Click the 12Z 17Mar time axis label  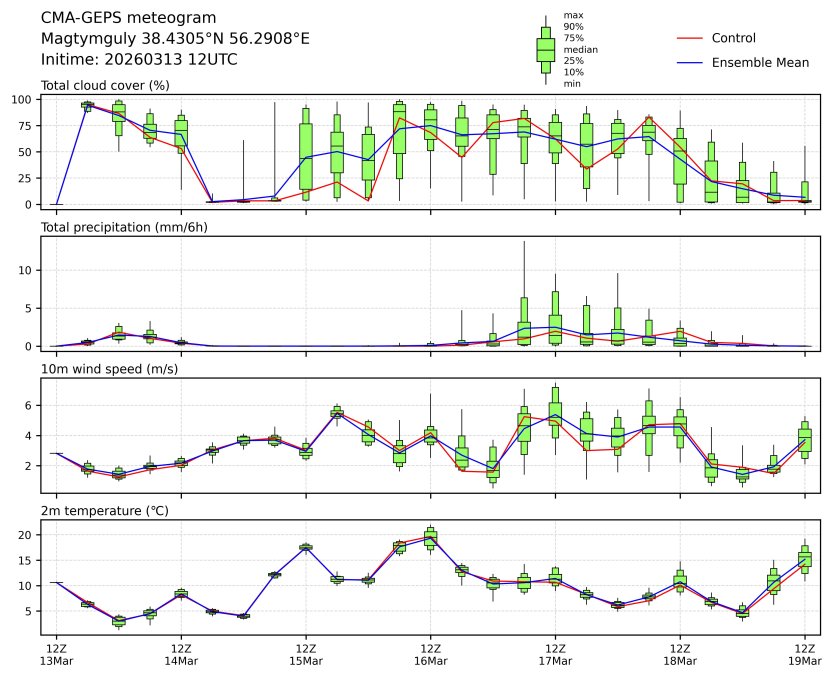555,655
